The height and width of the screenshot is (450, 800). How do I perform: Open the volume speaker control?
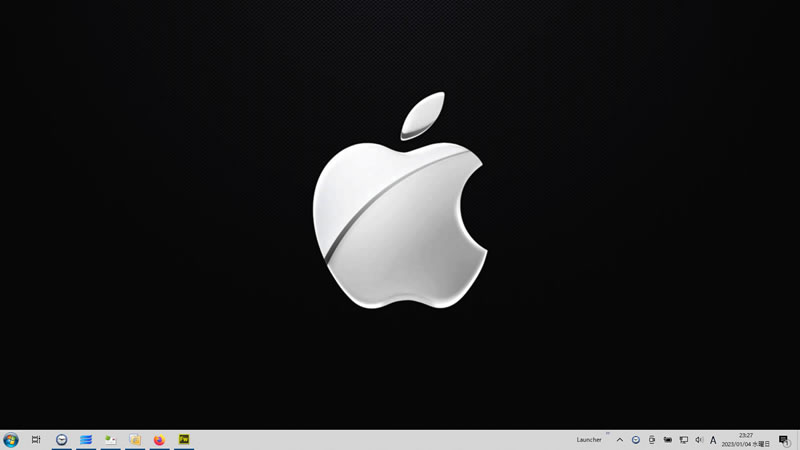coord(699,440)
